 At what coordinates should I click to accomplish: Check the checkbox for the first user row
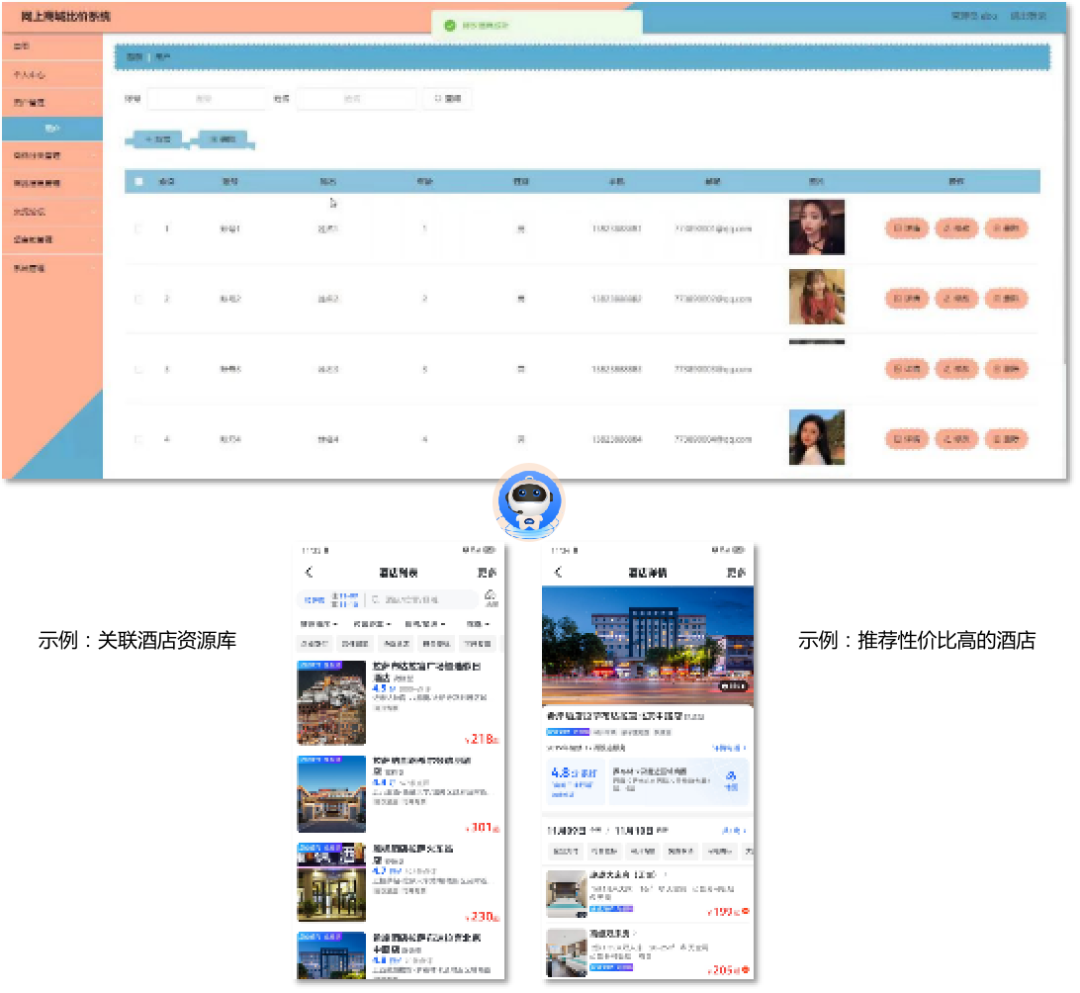pyautogui.click(x=137, y=228)
